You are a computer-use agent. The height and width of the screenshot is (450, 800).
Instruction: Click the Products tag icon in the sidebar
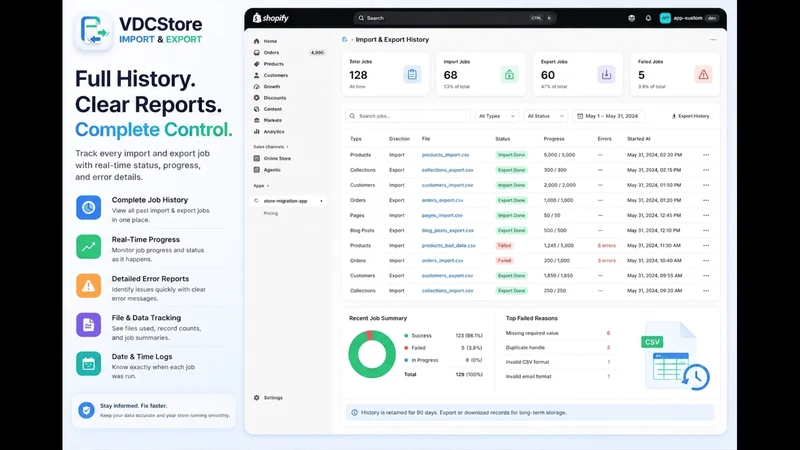tap(257, 64)
